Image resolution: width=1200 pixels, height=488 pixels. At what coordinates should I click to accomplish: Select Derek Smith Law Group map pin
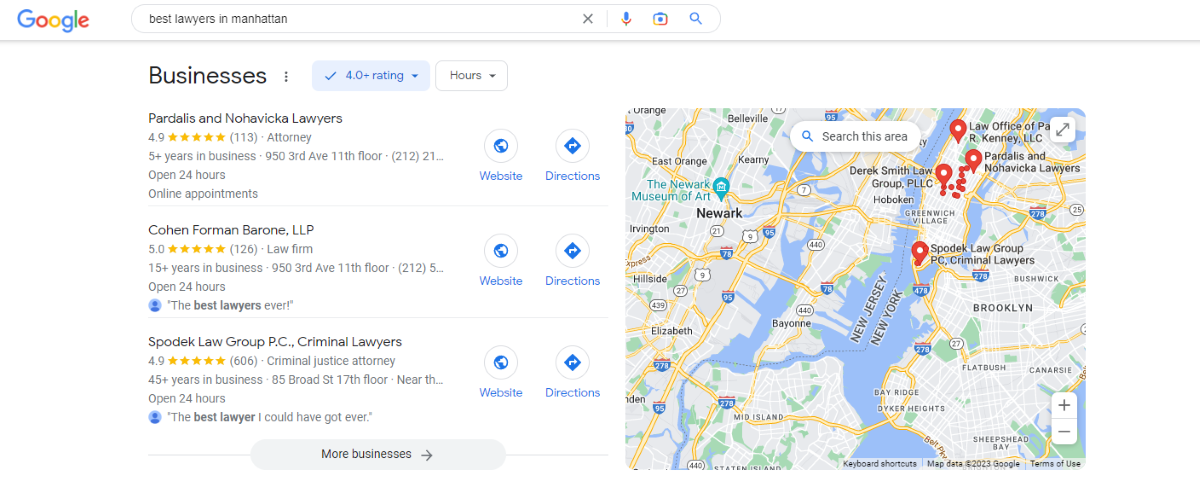point(942,177)
